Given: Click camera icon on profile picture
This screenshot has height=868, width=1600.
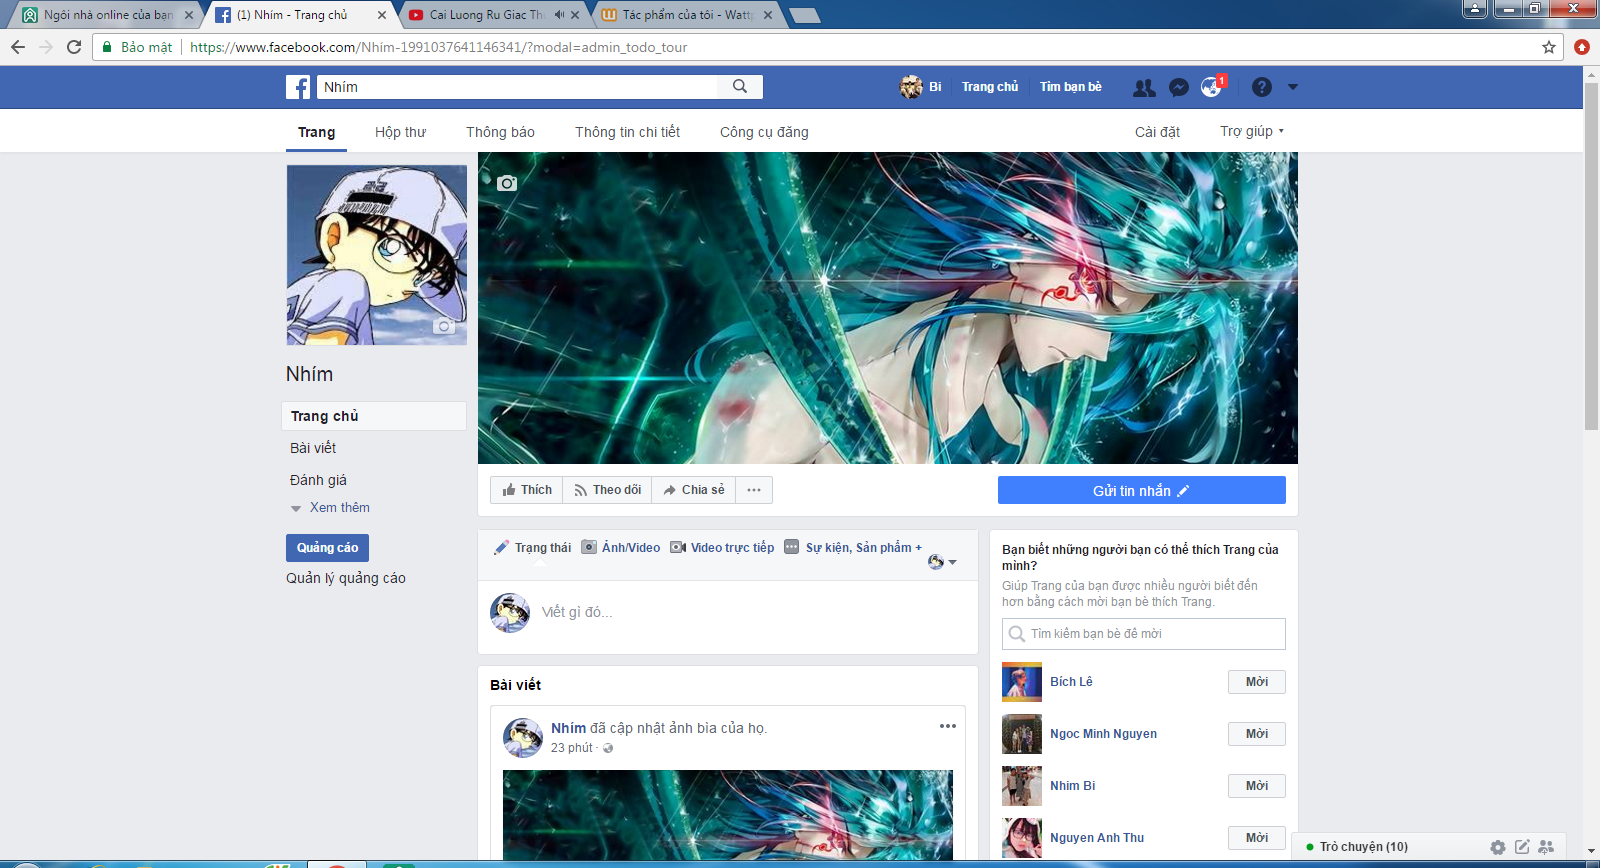Looking at the screenshot, I should [x=444, y=326].
